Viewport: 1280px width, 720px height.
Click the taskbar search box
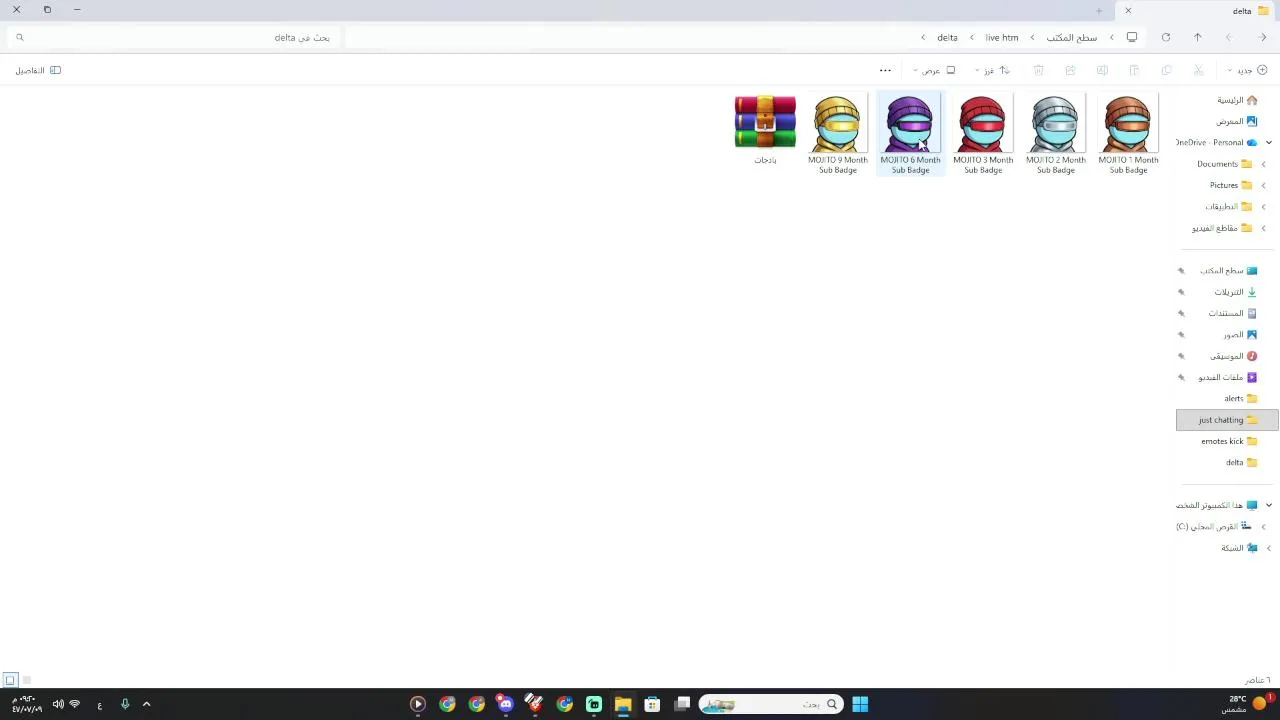click(771, 704)
